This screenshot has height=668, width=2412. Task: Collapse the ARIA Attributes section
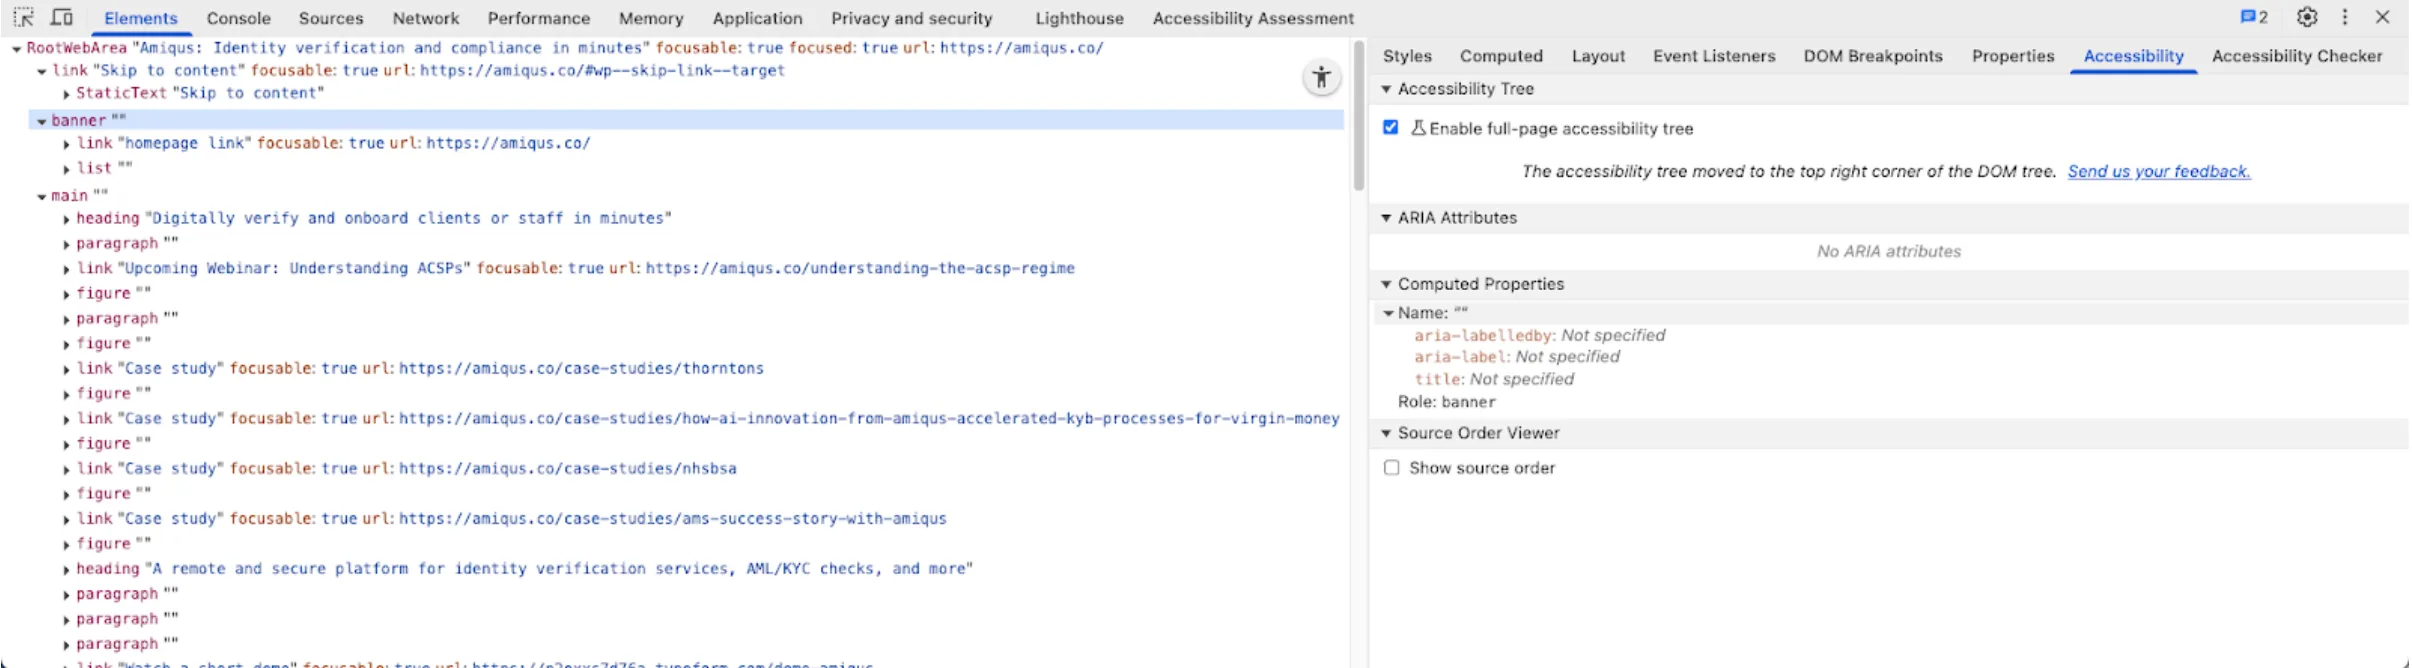coord(1386,218)
